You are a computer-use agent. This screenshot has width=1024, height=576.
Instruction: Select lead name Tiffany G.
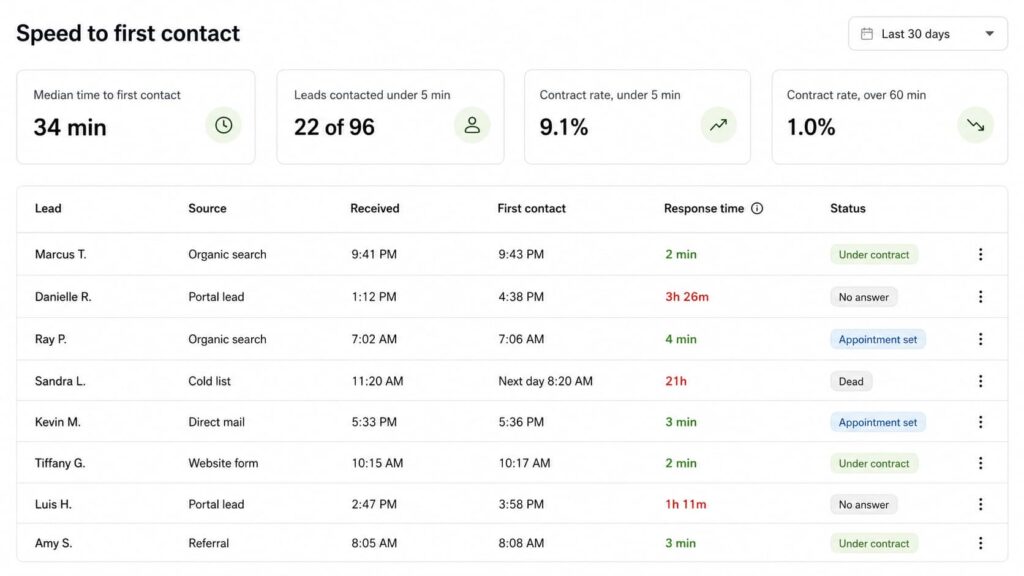(x=60, y=463)
